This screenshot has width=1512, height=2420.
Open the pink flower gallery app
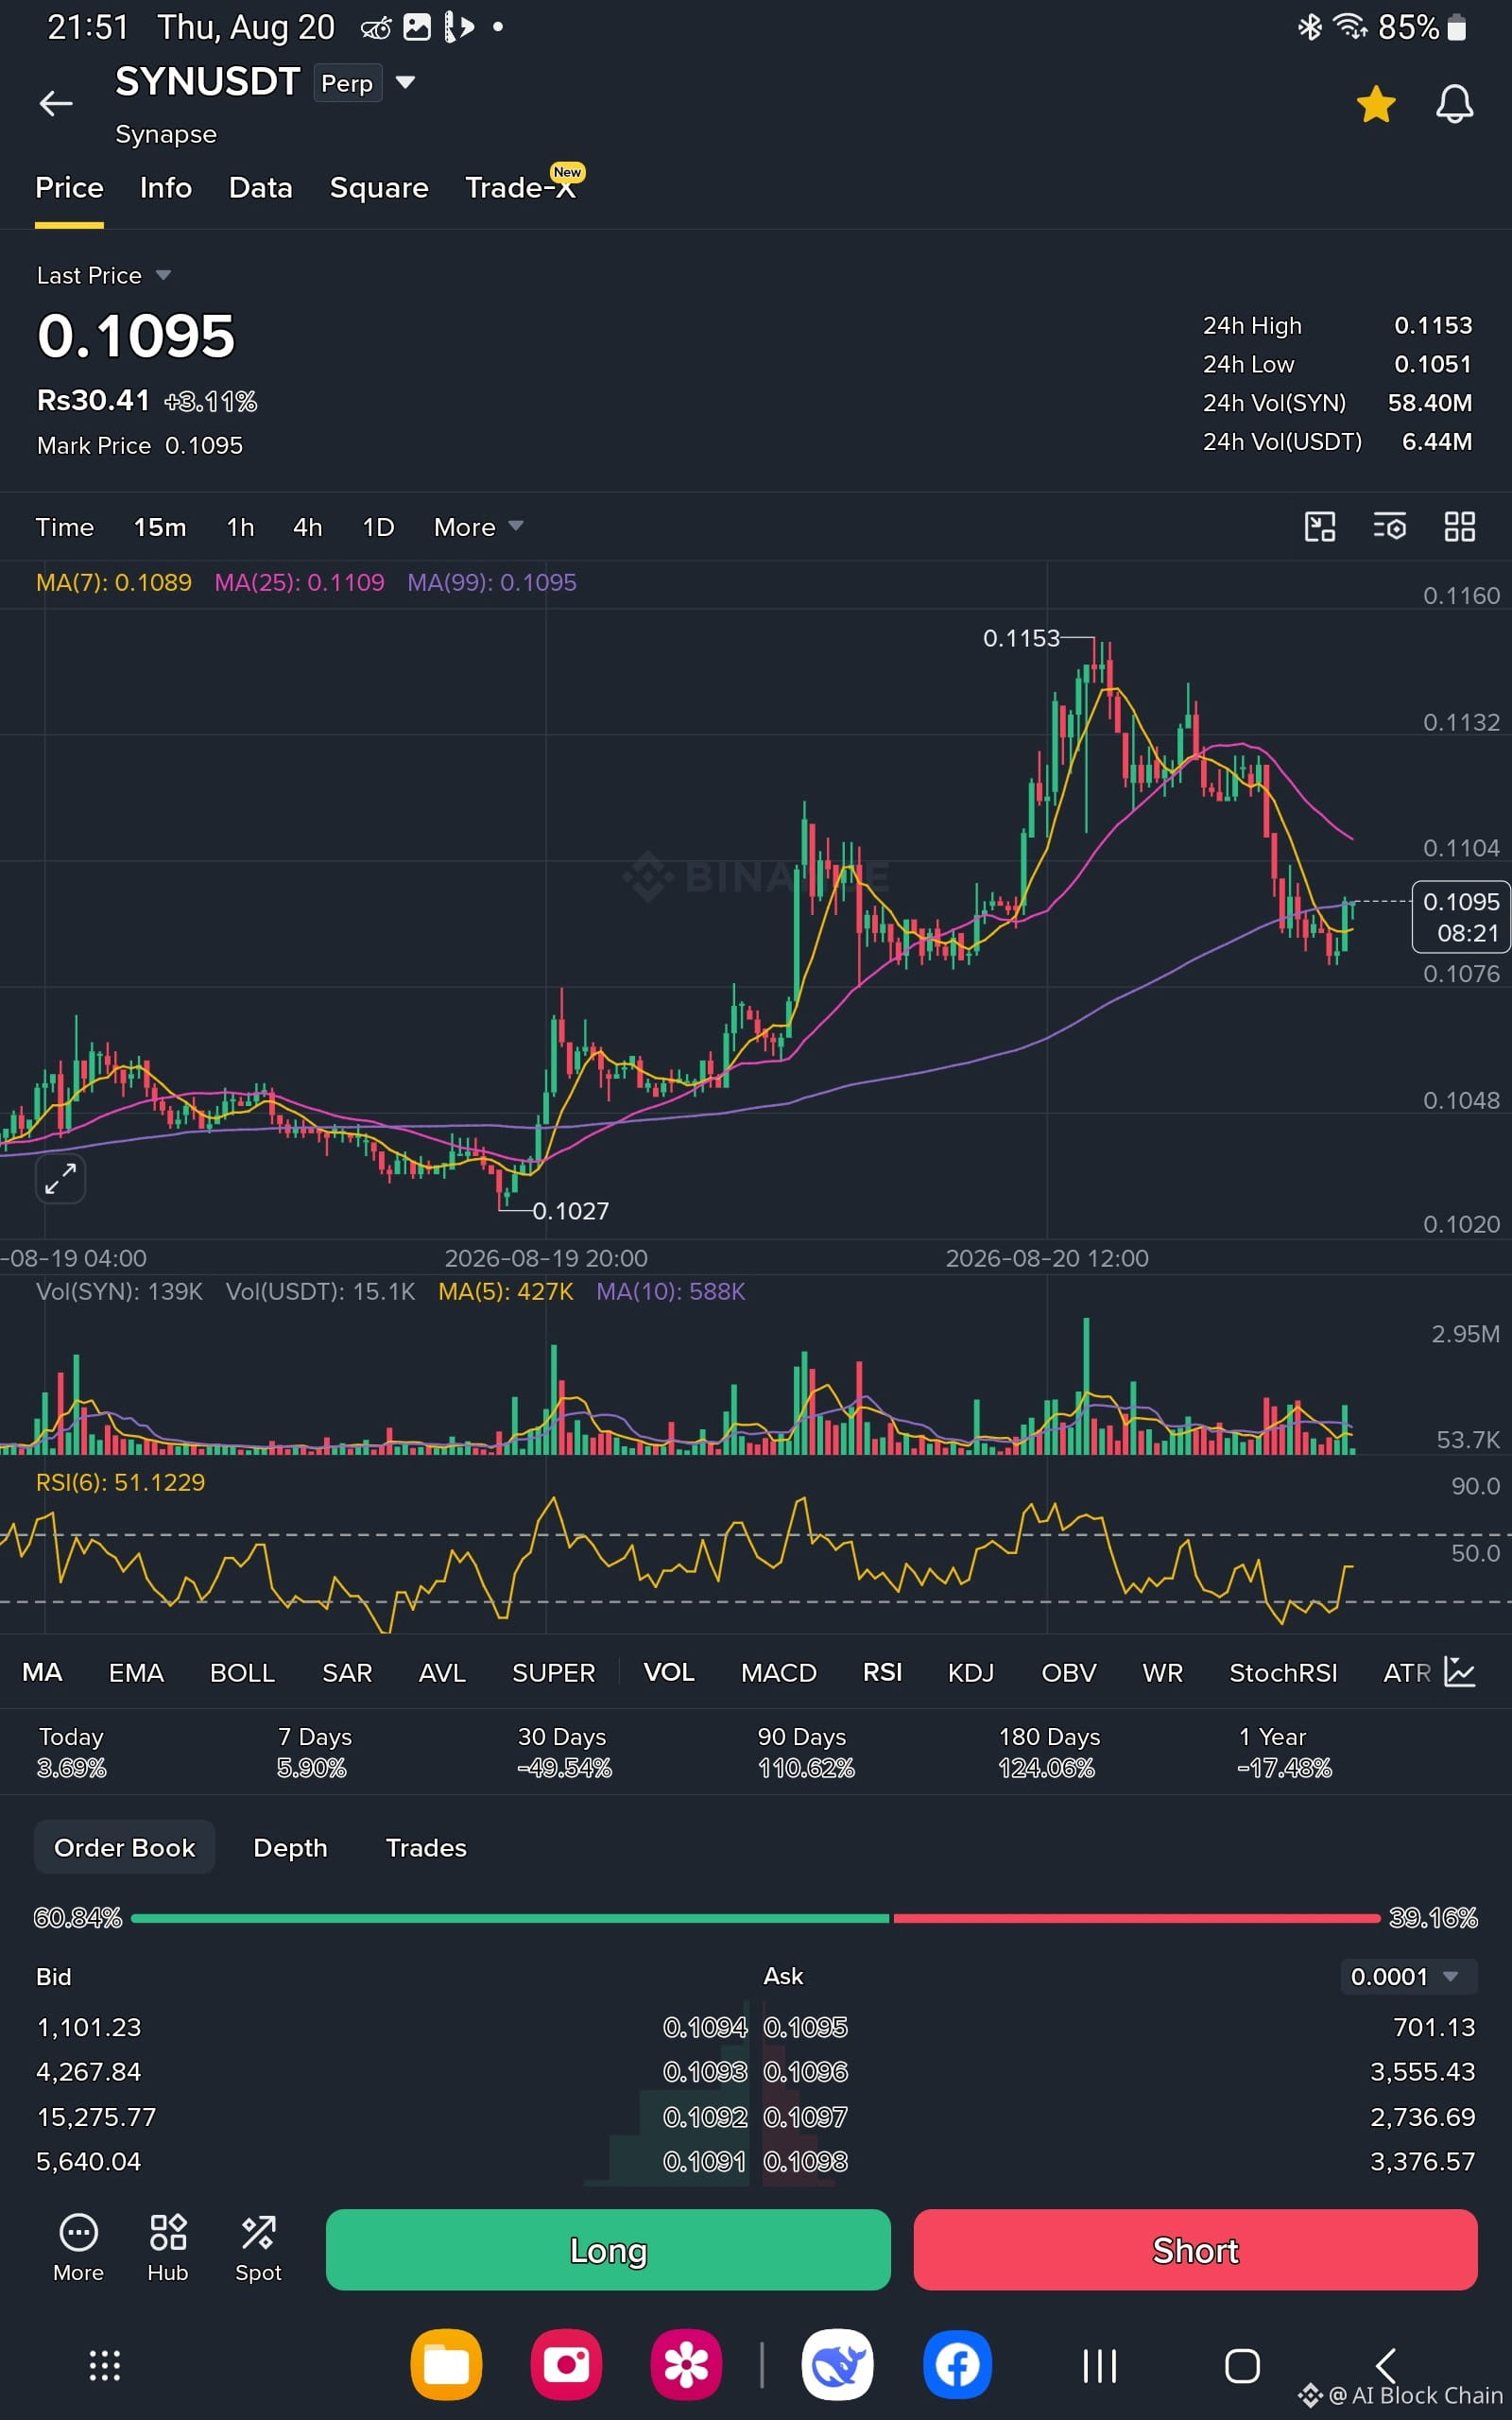coord(686,2365)
